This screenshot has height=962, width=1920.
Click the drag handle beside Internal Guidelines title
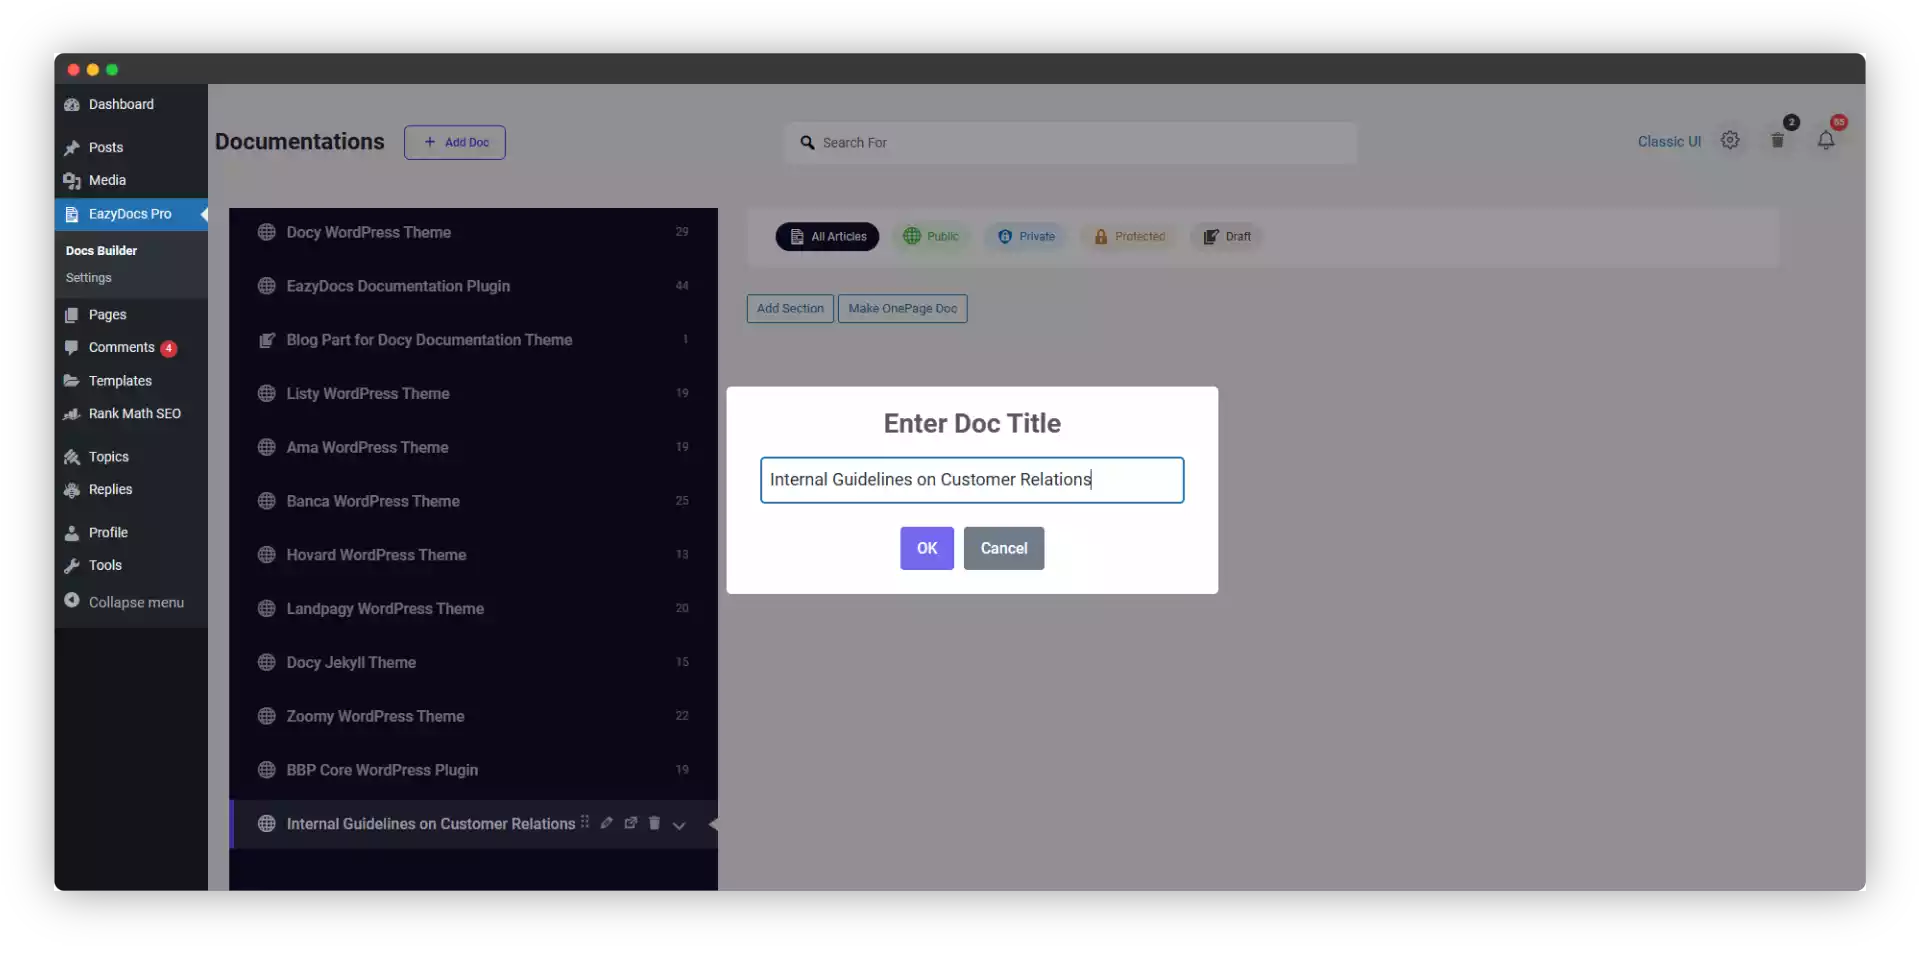pos(585,823)
